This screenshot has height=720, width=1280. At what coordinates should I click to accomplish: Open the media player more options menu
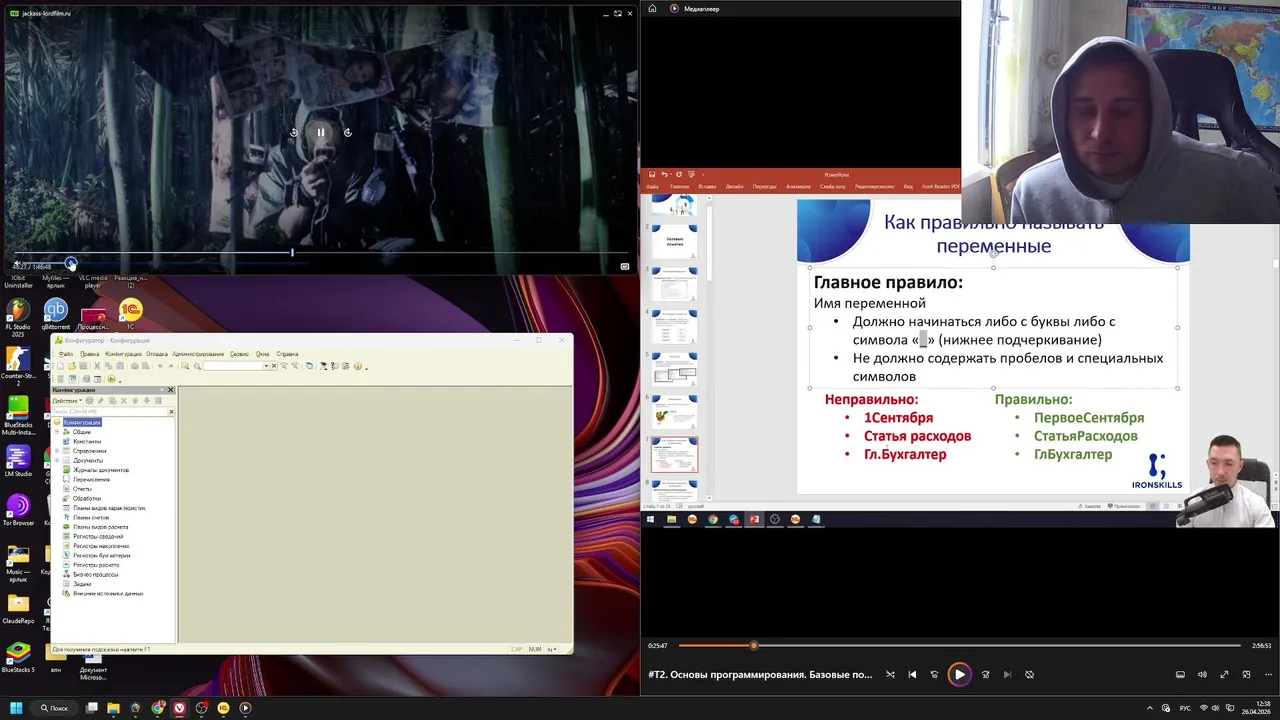1268,674
